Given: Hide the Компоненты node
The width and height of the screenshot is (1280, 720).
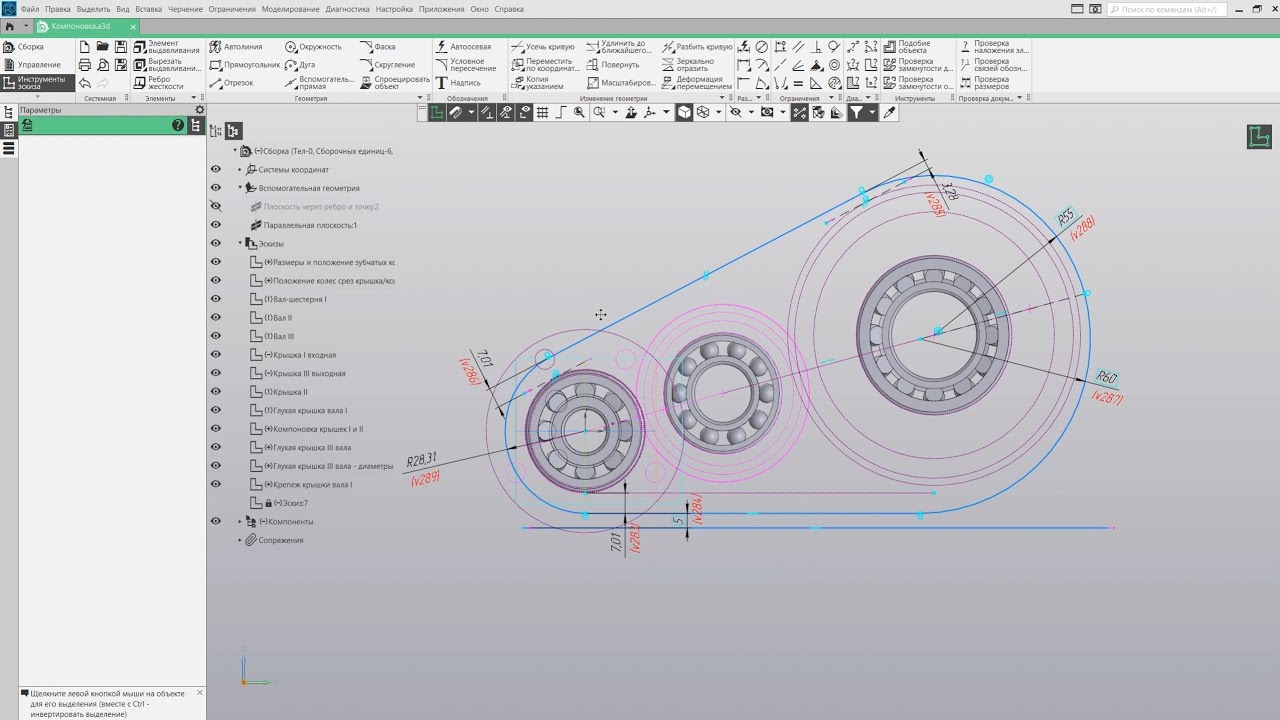Looking at the screenshot, I should coord(215,522).
